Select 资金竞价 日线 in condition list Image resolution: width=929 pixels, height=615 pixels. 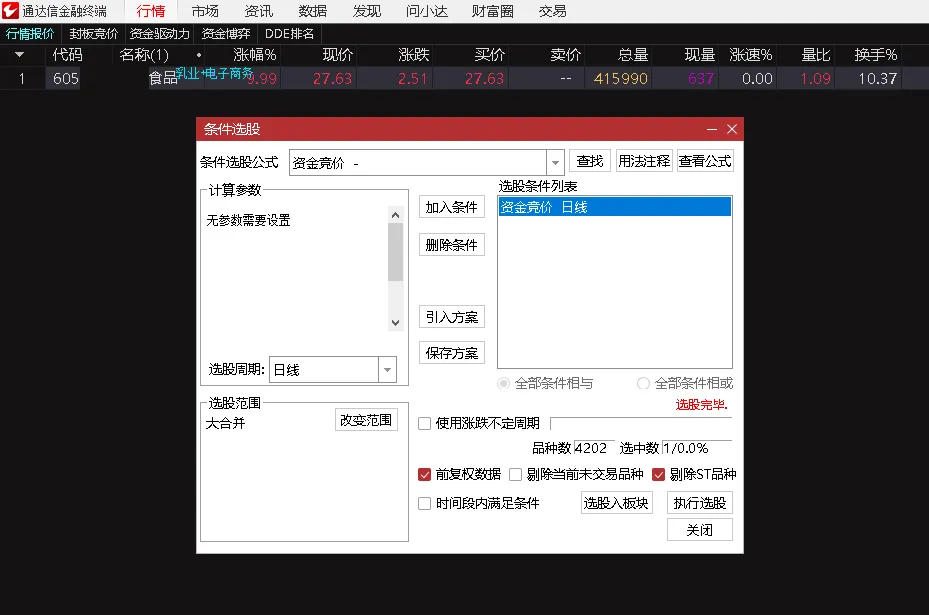(x=614, y=207)
